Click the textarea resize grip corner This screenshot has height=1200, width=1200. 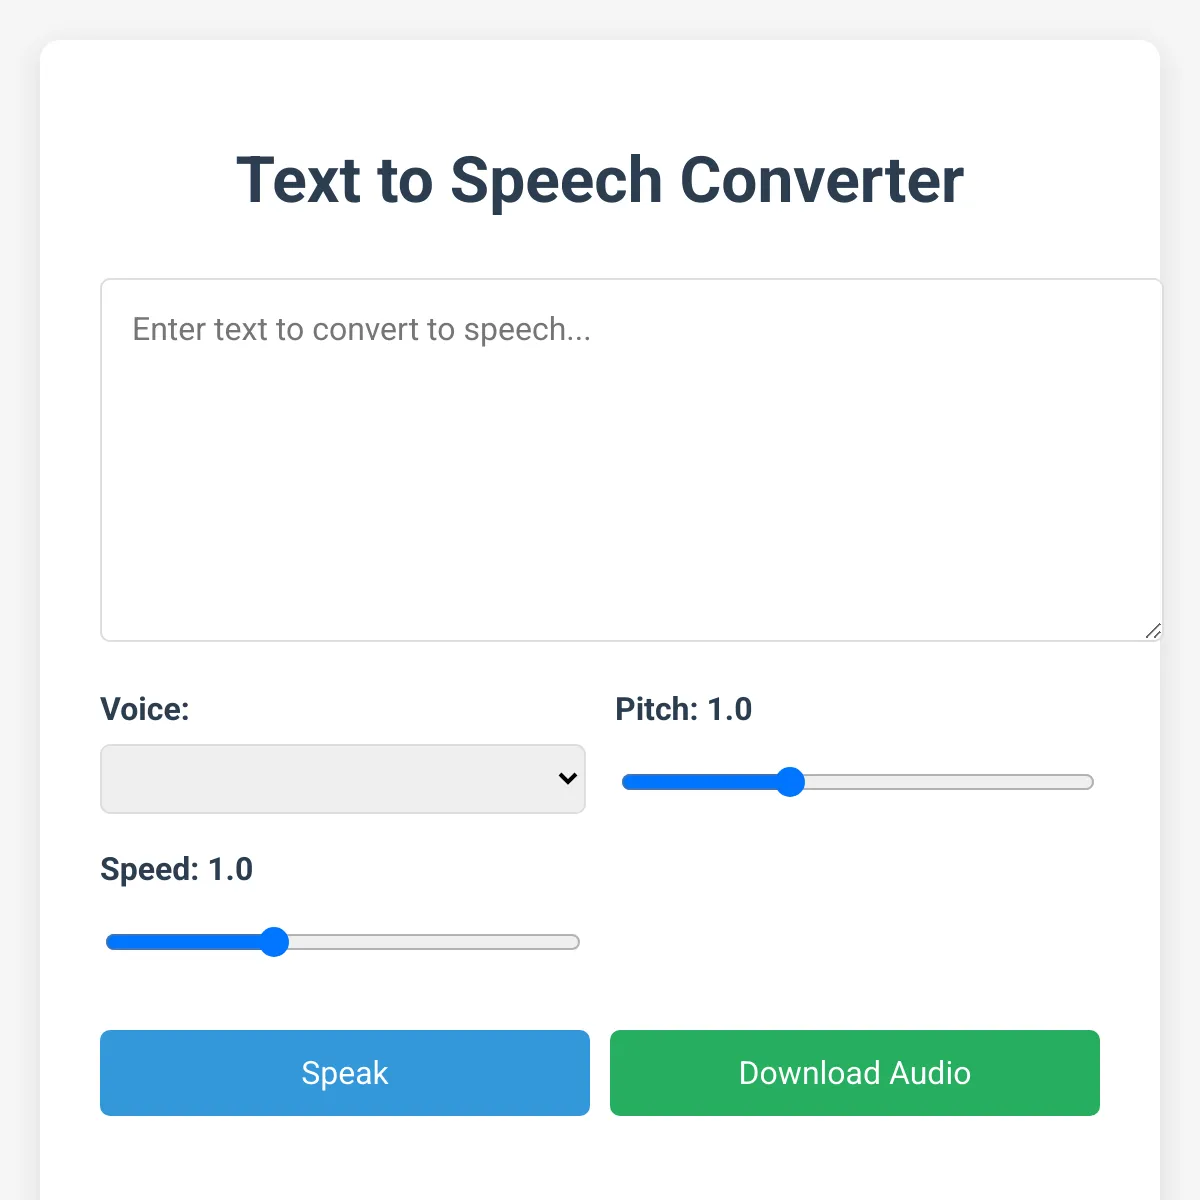tap(1153, 631)
